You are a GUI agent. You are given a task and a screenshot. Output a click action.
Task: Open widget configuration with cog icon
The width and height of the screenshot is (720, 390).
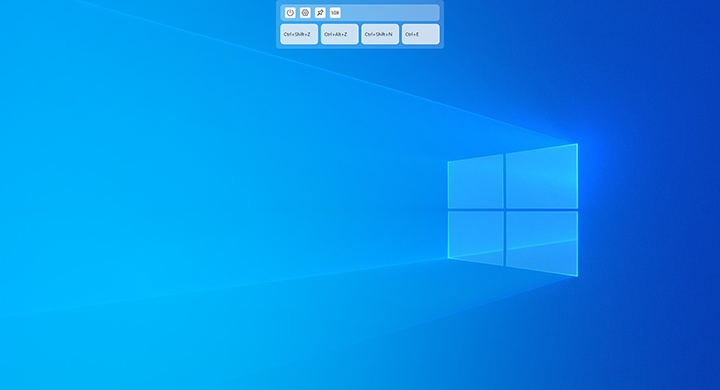[305, 13]
